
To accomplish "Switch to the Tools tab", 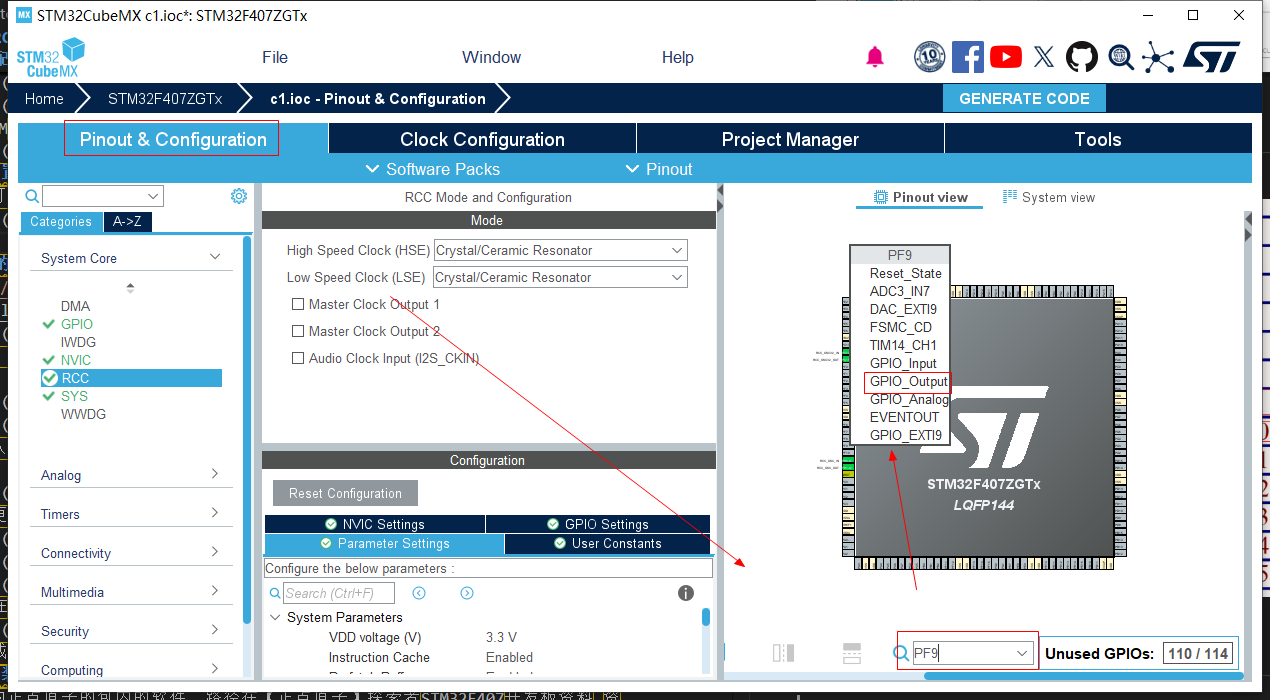I will (1098, 139).
